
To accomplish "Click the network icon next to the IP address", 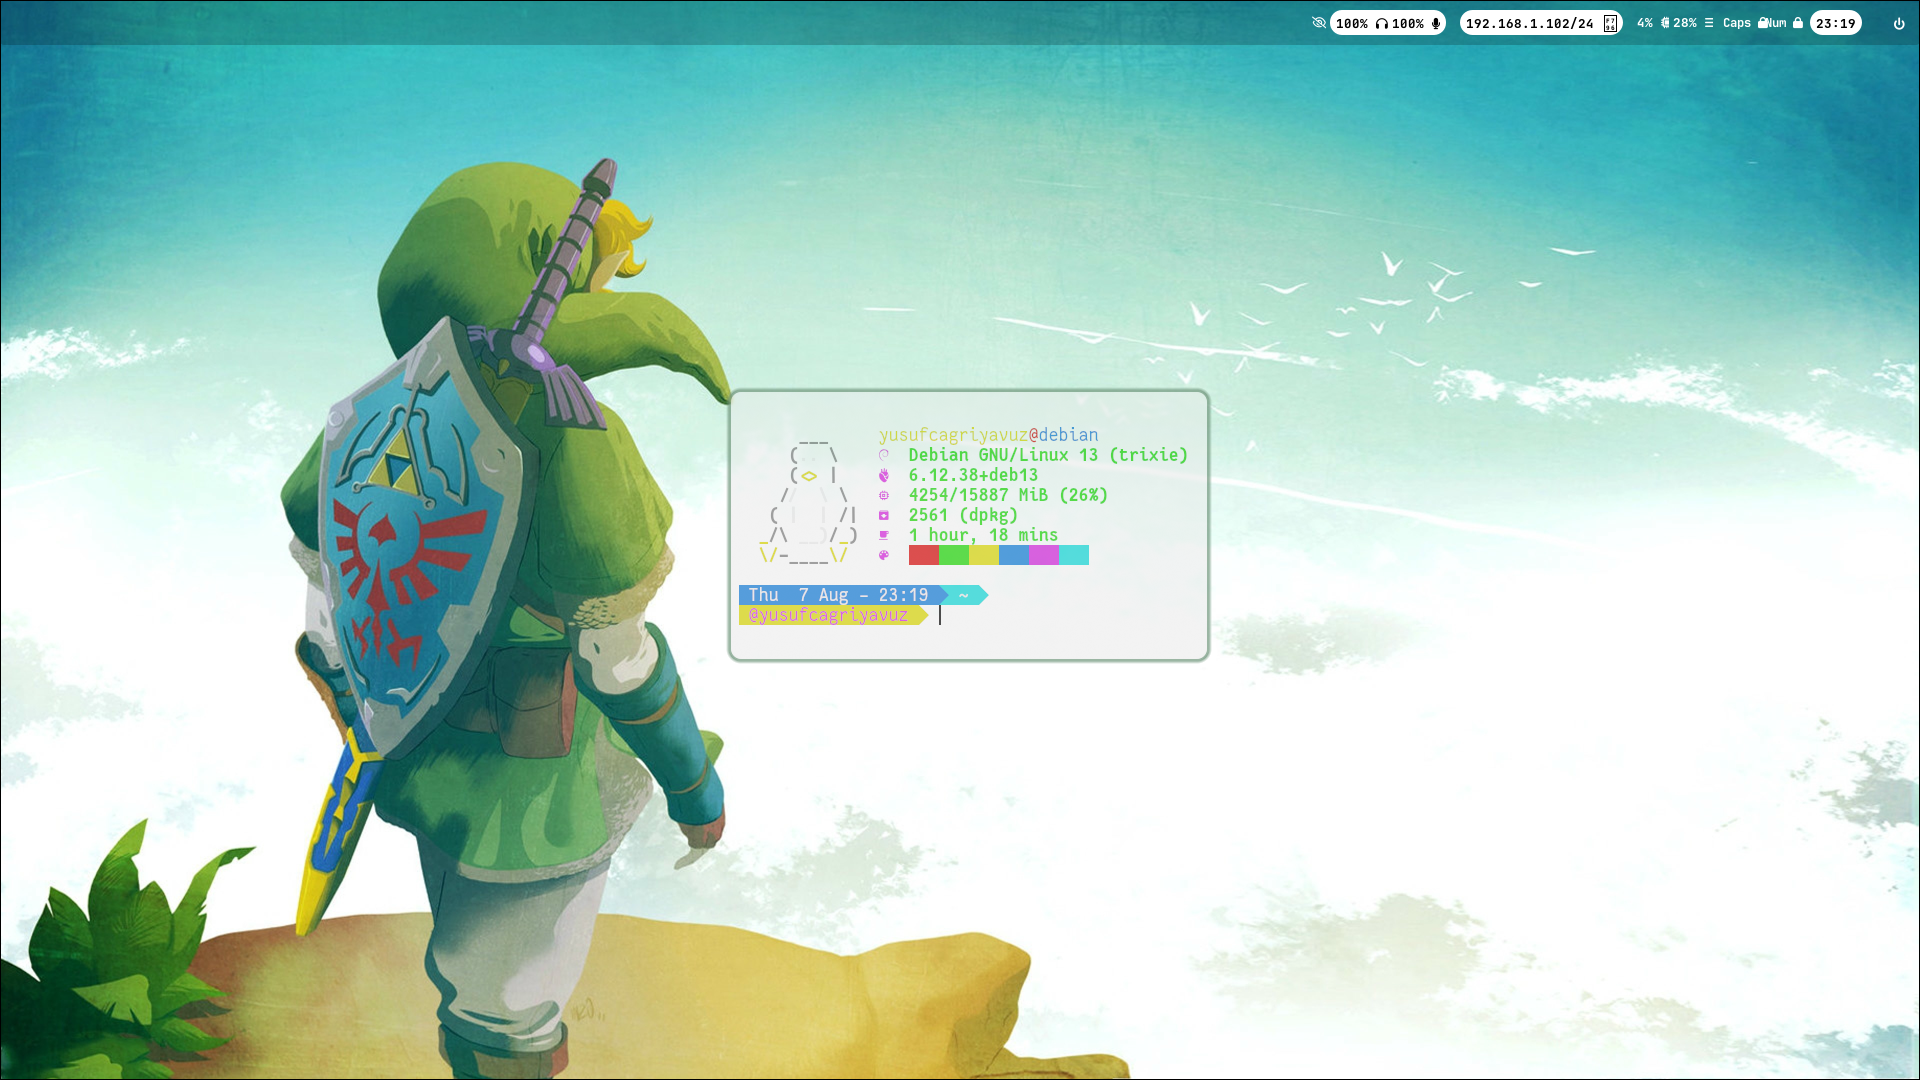I will [x=1610, y=24].
